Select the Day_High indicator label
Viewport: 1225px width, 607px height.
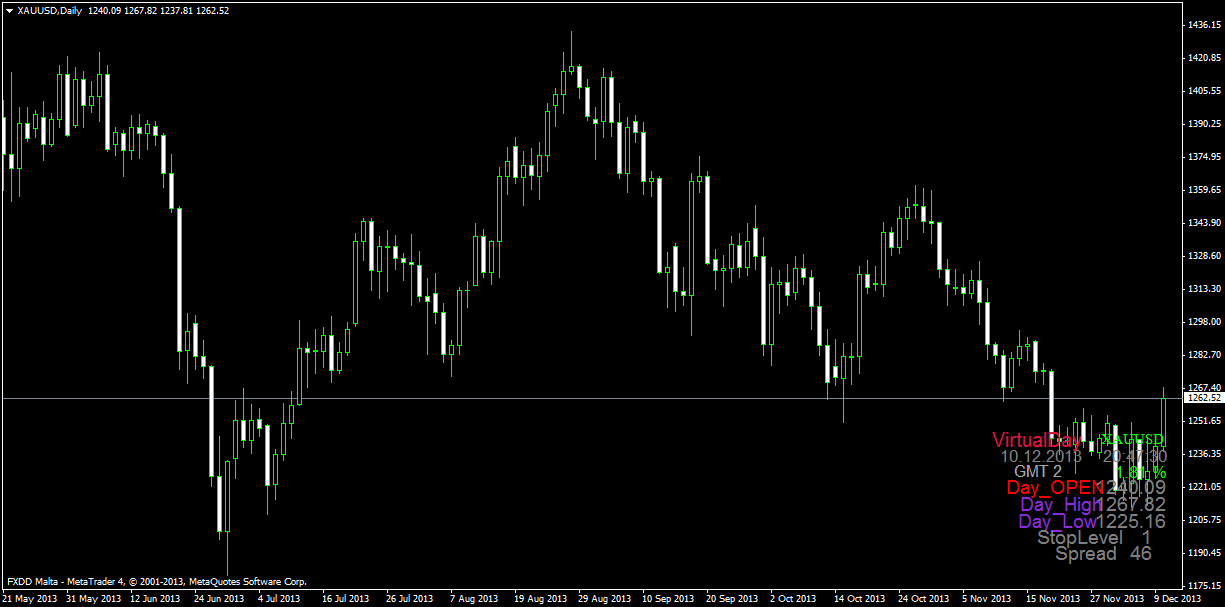[1059, 505]
